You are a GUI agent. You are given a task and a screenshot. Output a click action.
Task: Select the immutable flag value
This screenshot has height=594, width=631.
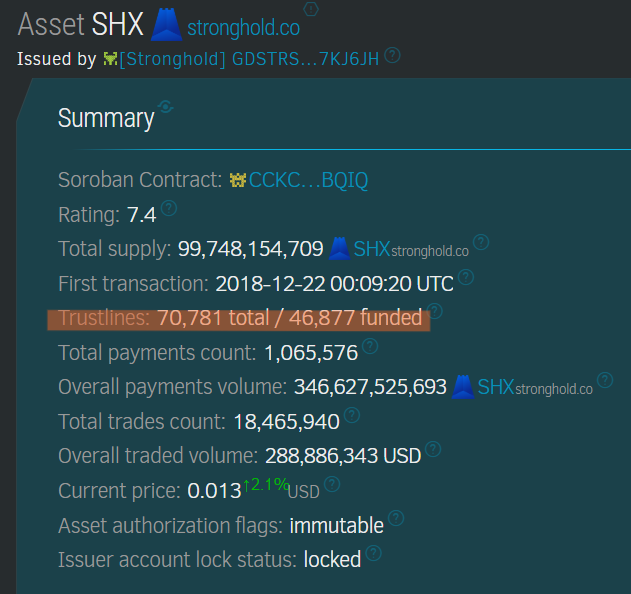coord(336,526)
